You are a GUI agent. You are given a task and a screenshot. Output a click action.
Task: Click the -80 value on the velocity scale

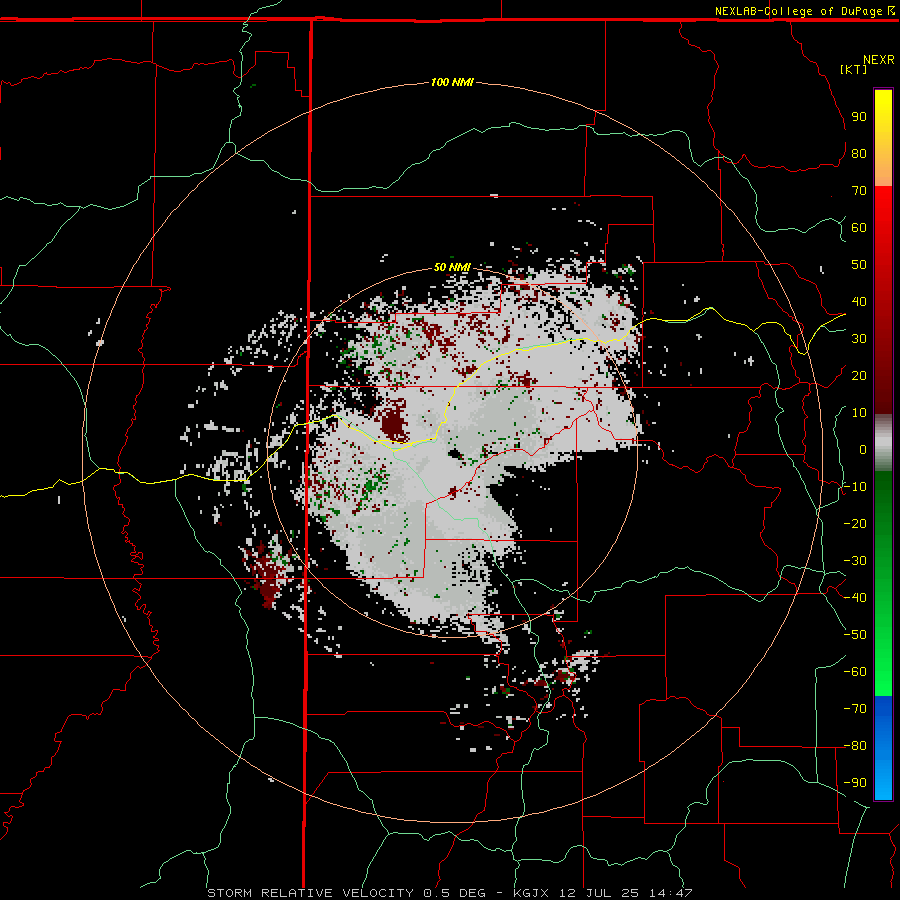tap(855, 746)
